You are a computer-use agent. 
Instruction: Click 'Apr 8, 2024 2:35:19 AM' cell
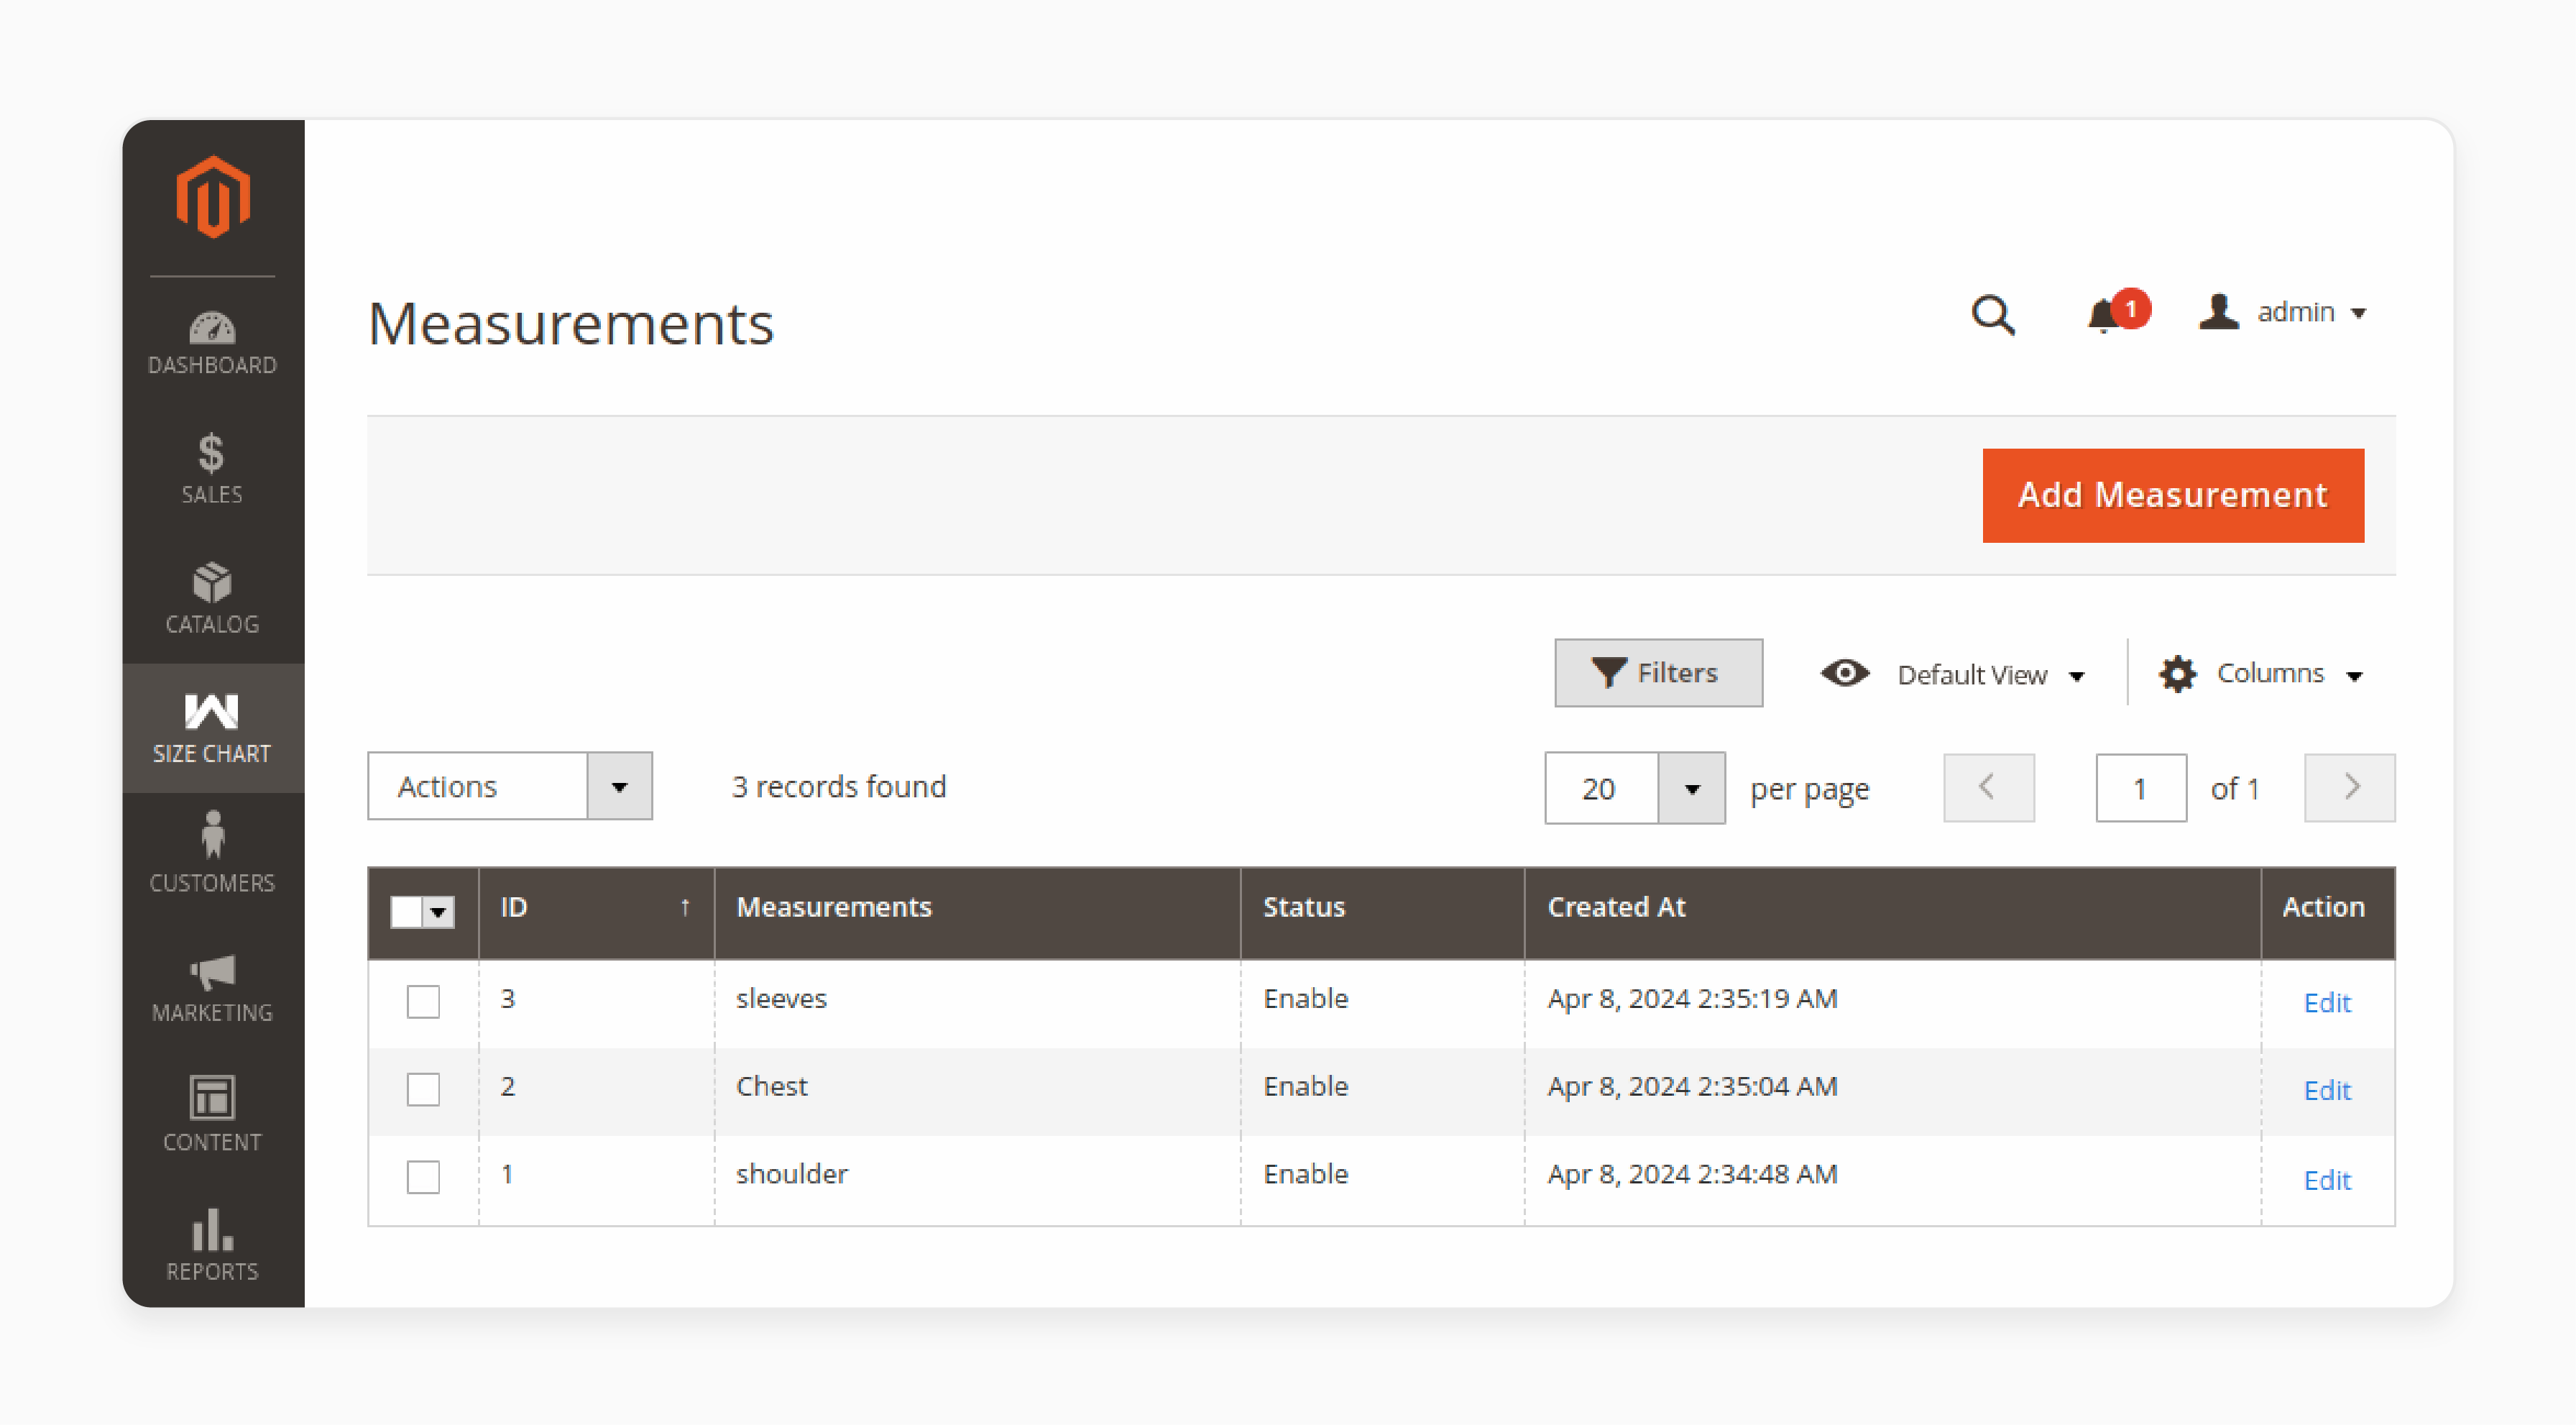1692,998
